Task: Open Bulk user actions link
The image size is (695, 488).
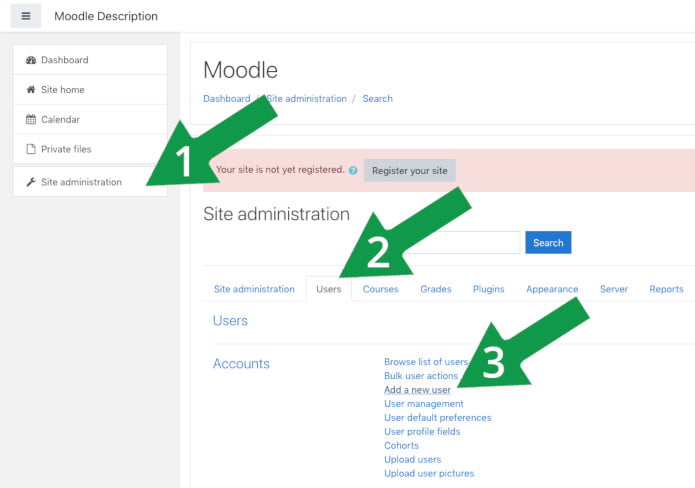Action: click(421, 375)
